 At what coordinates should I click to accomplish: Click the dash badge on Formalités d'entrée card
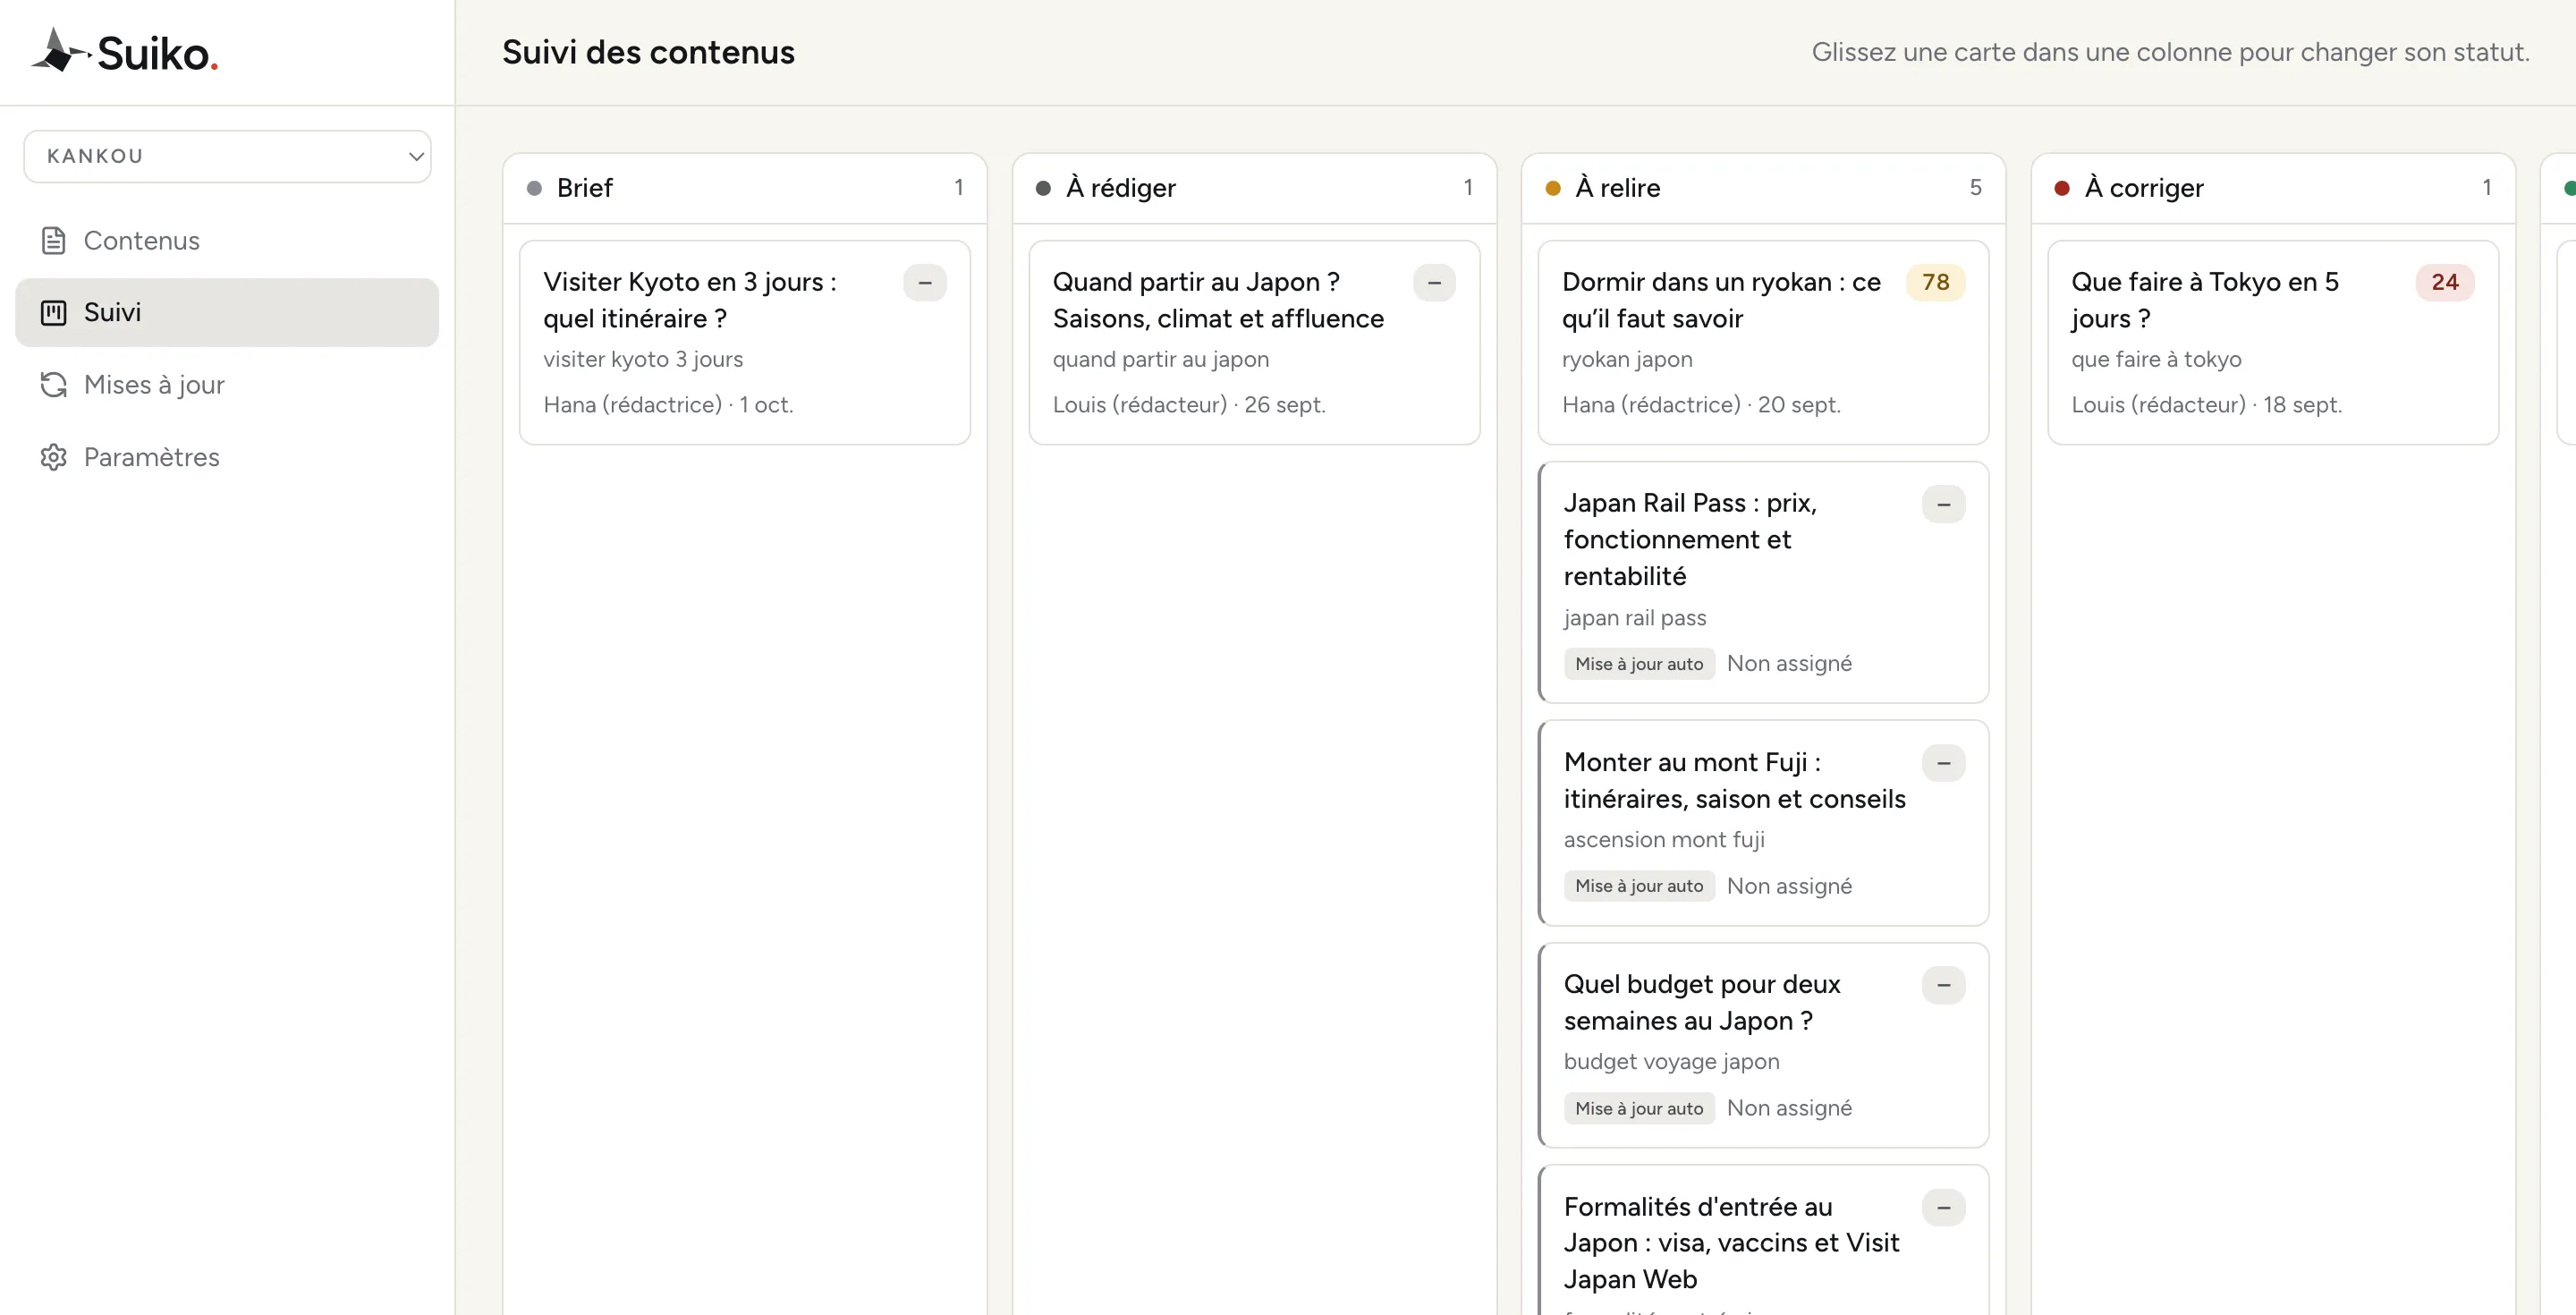[1943, 1207]
